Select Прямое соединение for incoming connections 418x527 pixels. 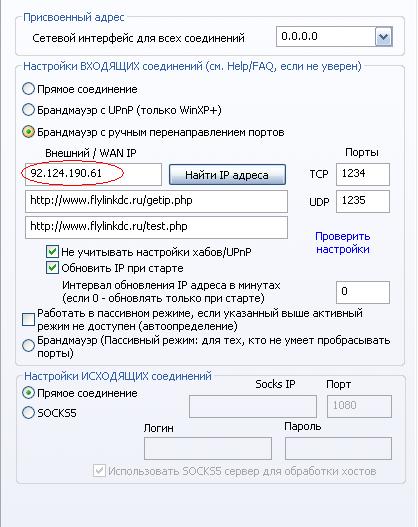coord(28,89)
